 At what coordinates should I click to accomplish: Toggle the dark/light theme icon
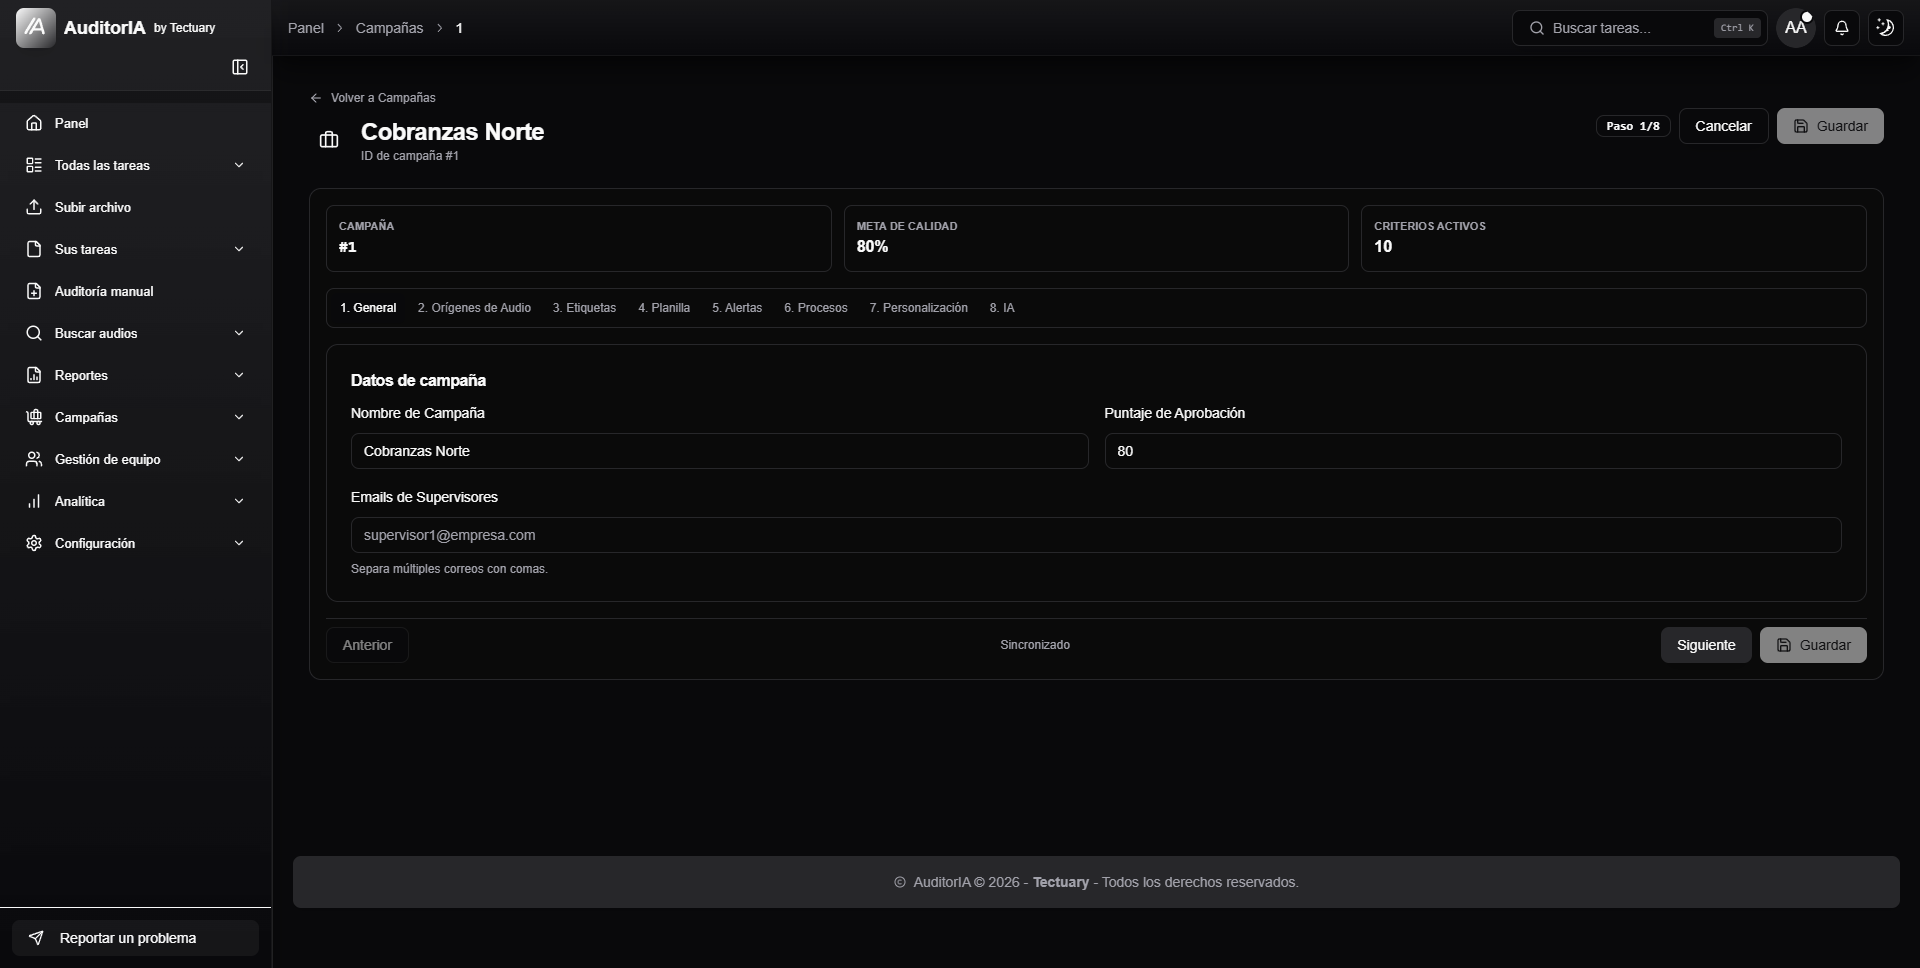[x=1885, y=28]
